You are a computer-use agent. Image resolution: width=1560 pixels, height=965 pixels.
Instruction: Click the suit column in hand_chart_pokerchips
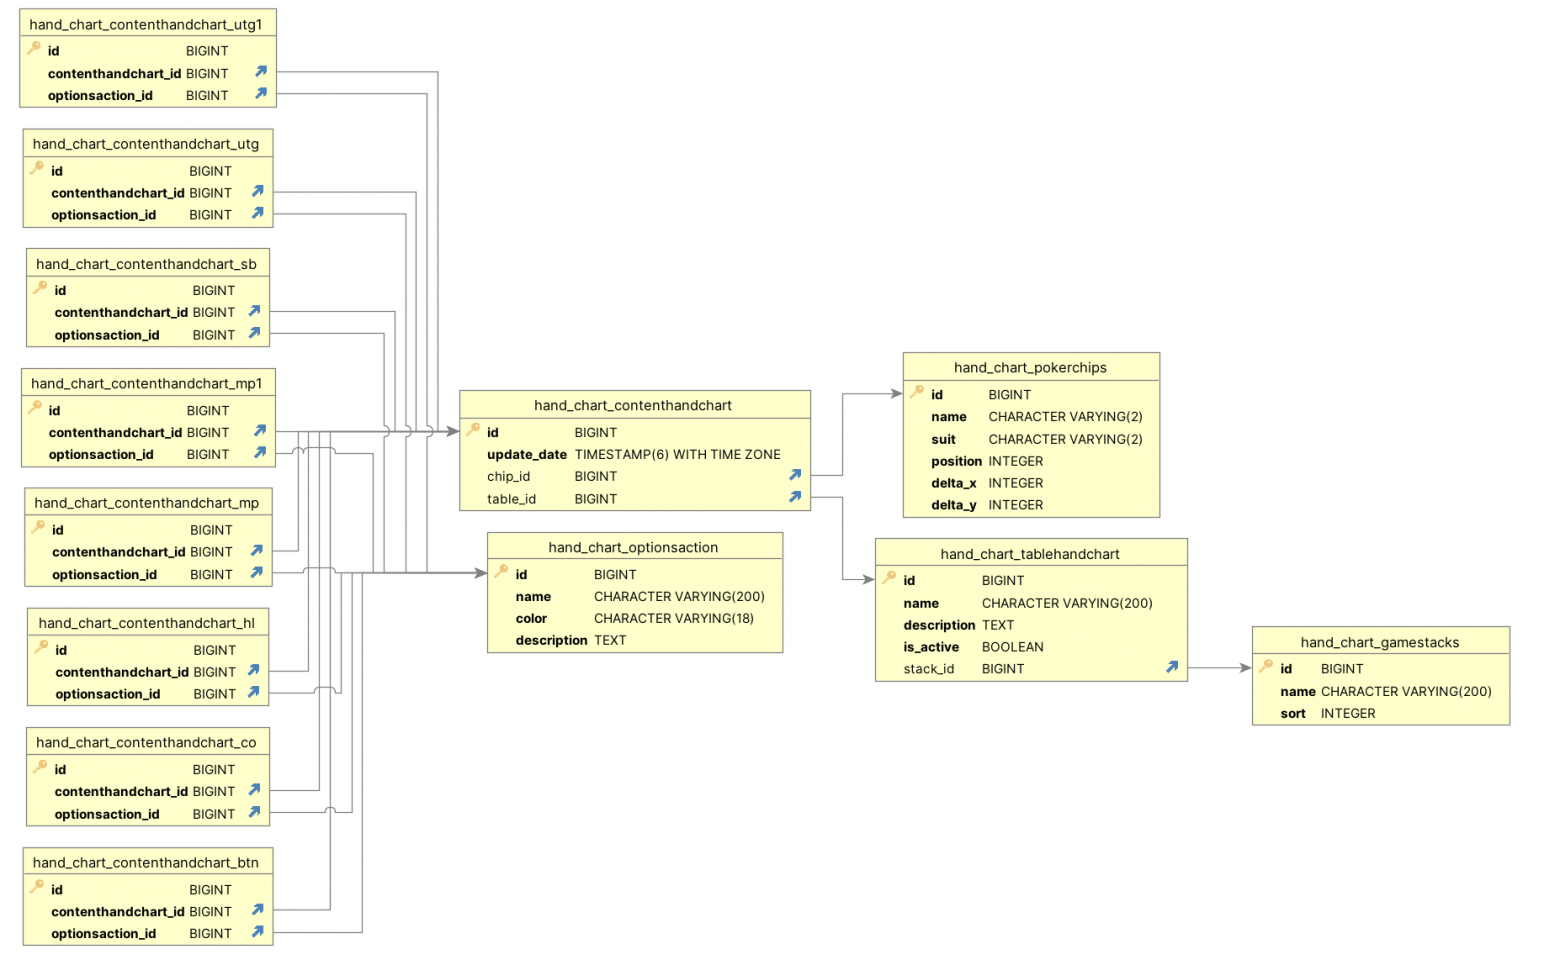[x=943, y=440]
